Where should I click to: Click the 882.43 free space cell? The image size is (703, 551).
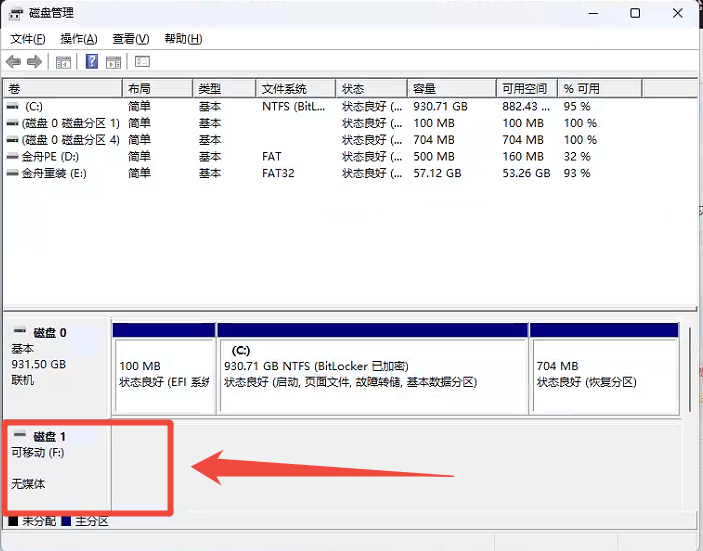pyautogui.click(x=526, y=106)
